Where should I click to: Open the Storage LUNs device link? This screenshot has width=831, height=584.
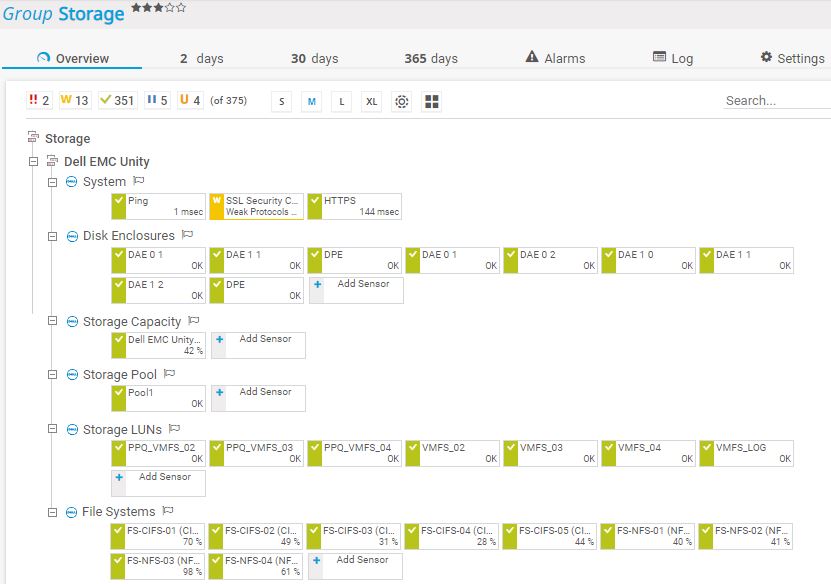coord(122,430)
